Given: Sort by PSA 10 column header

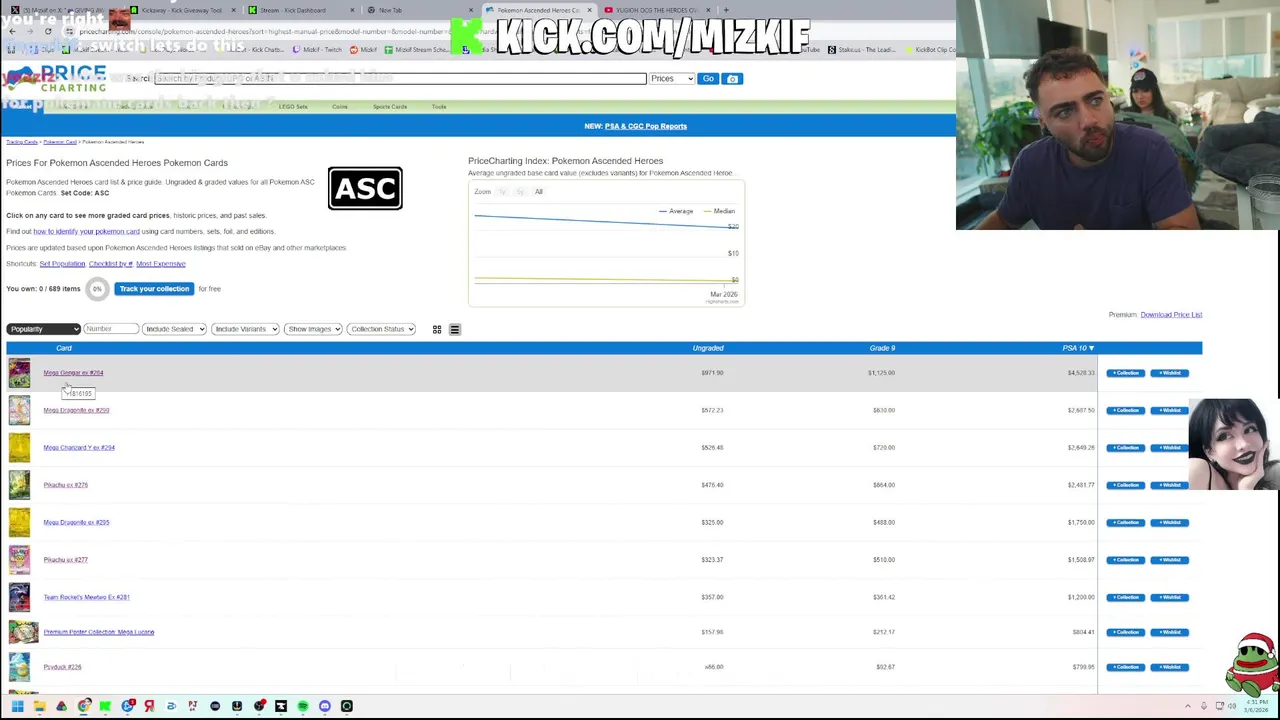Looking at the screenshot, I should pos(1077,348).
